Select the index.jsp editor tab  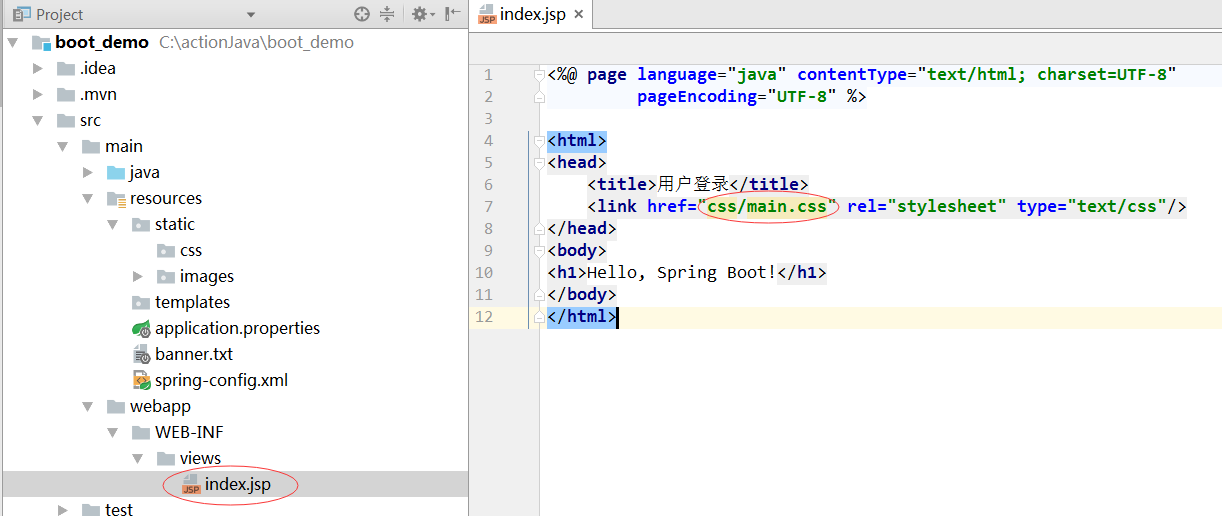click(532, 15)
